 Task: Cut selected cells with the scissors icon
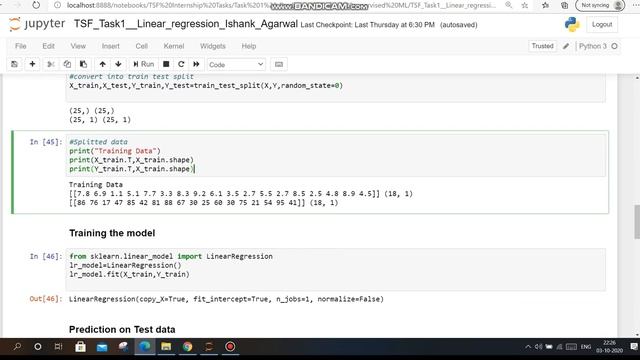point(51,64)
